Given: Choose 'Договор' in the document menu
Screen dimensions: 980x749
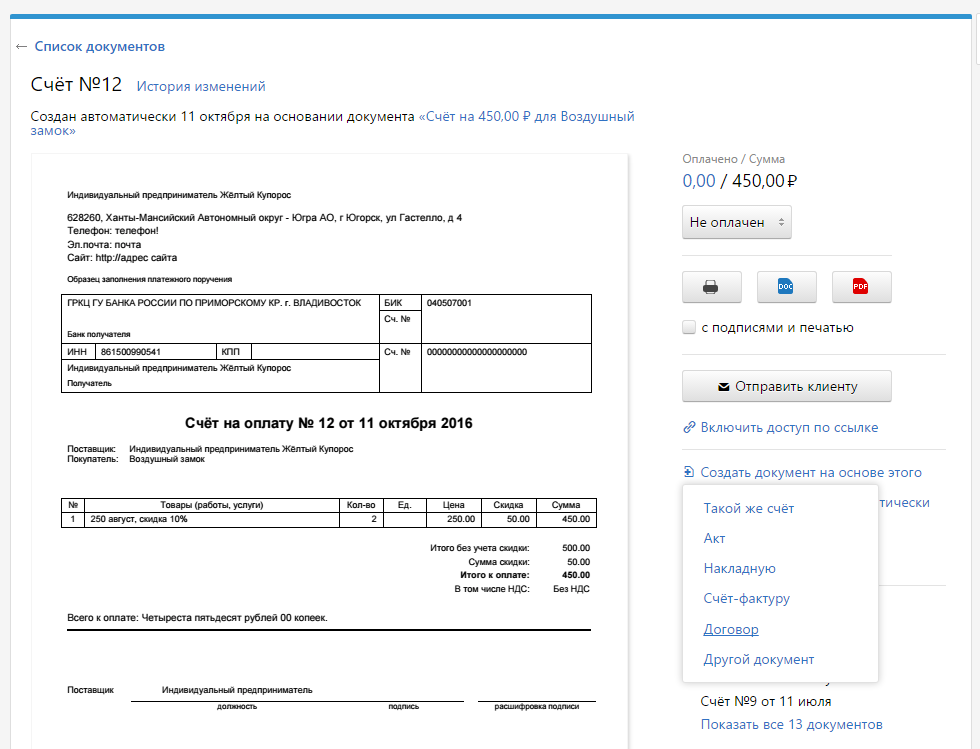Looking at the screenshot, I should 731,629.
